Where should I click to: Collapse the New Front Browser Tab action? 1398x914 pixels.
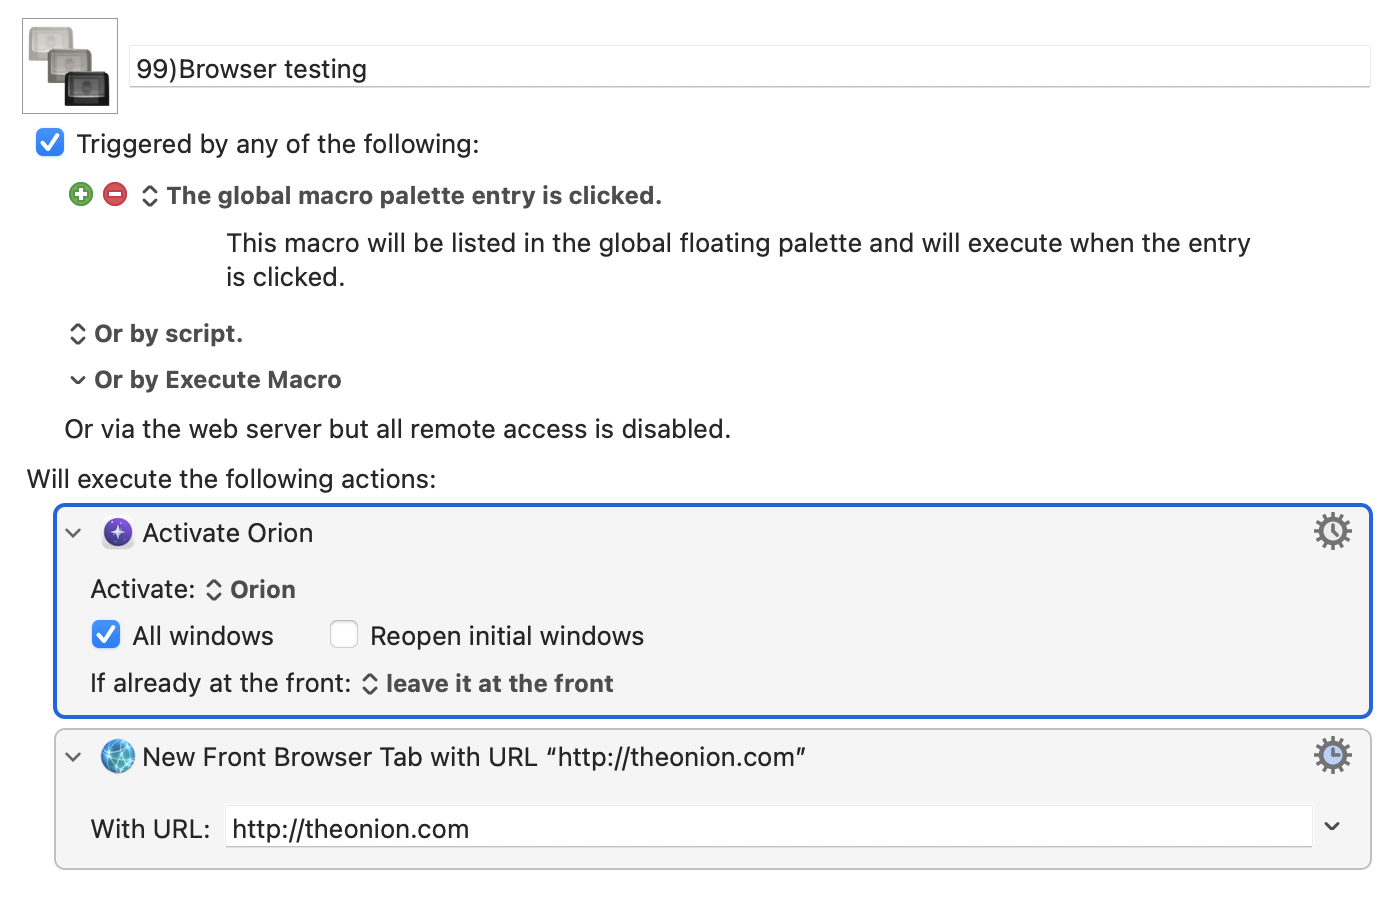coord(73,757)
